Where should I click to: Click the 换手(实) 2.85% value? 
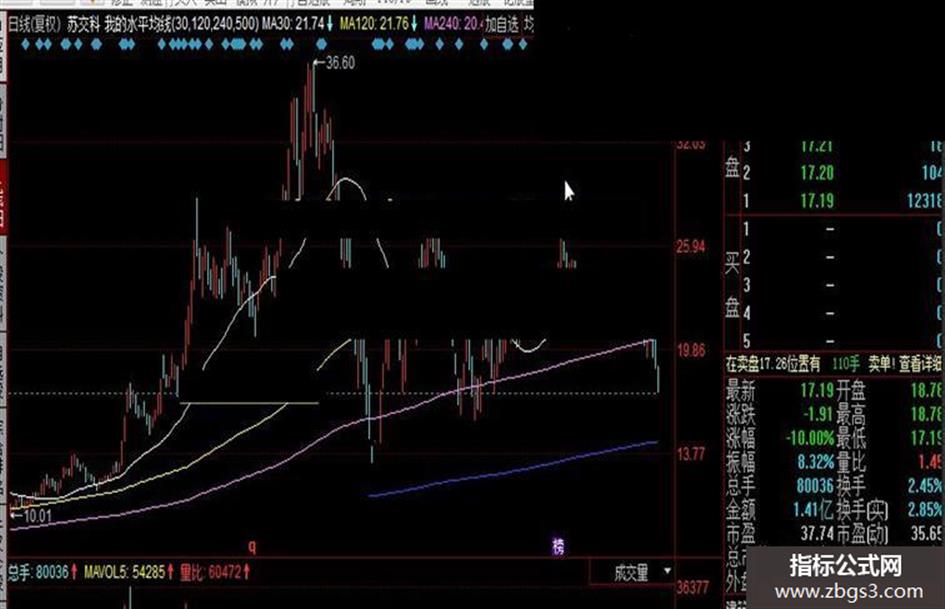[926, 510]
